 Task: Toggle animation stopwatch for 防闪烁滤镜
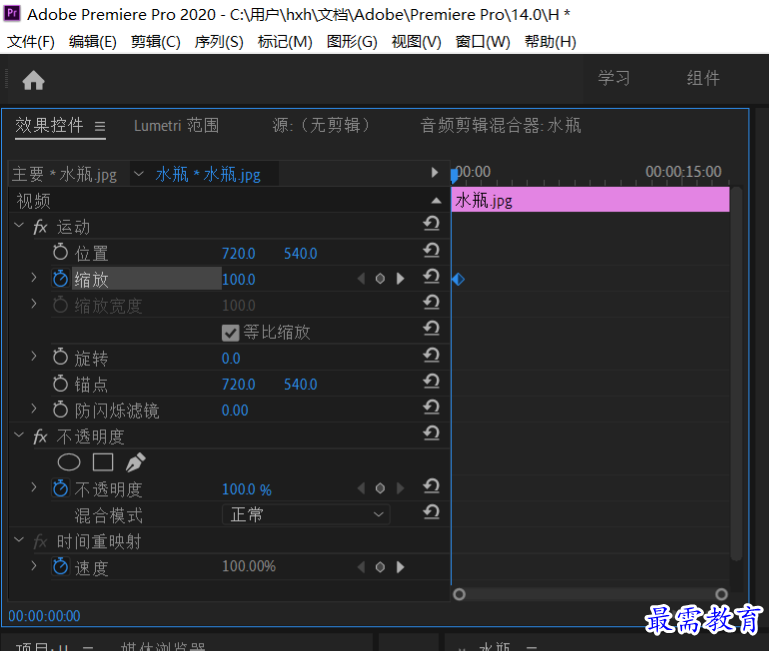point(60,410)
